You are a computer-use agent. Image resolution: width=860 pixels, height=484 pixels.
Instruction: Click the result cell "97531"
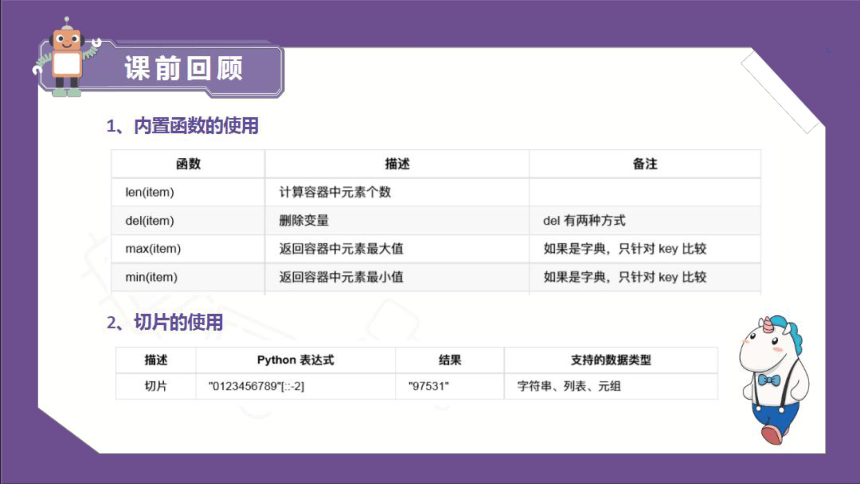pos(450,386)
